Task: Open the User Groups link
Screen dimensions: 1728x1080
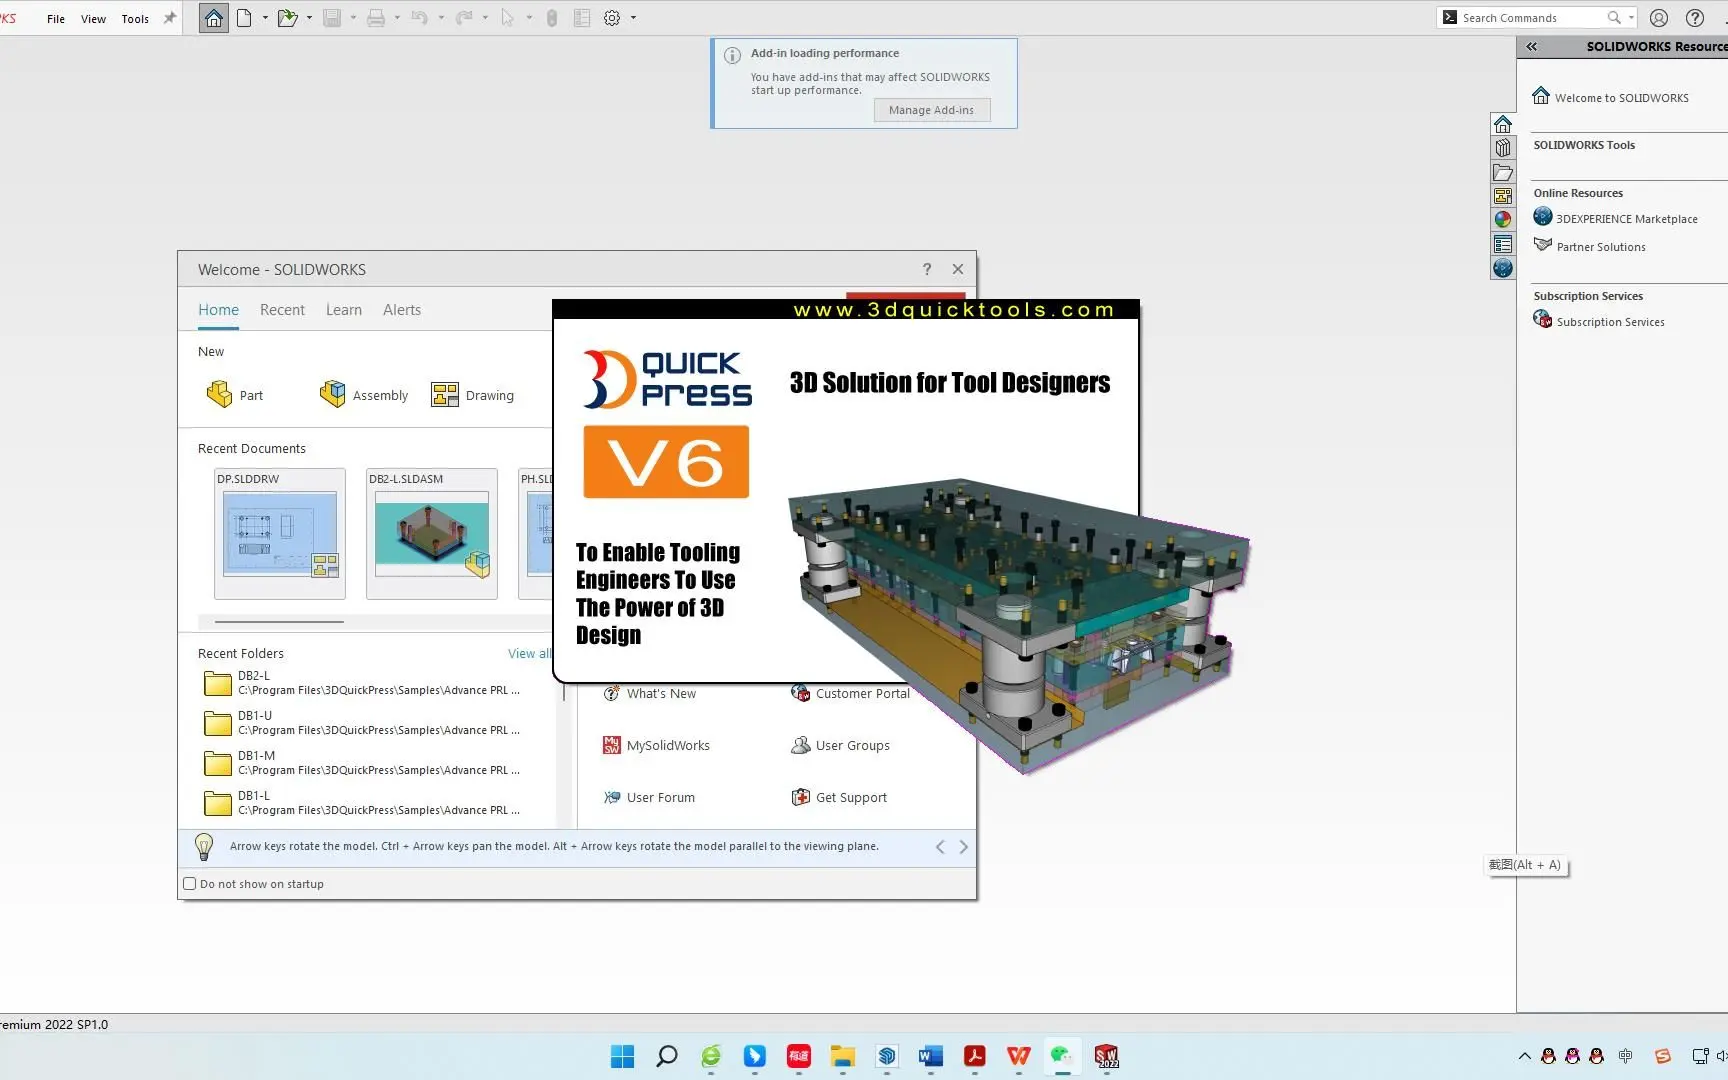Action: click(840, 745)
